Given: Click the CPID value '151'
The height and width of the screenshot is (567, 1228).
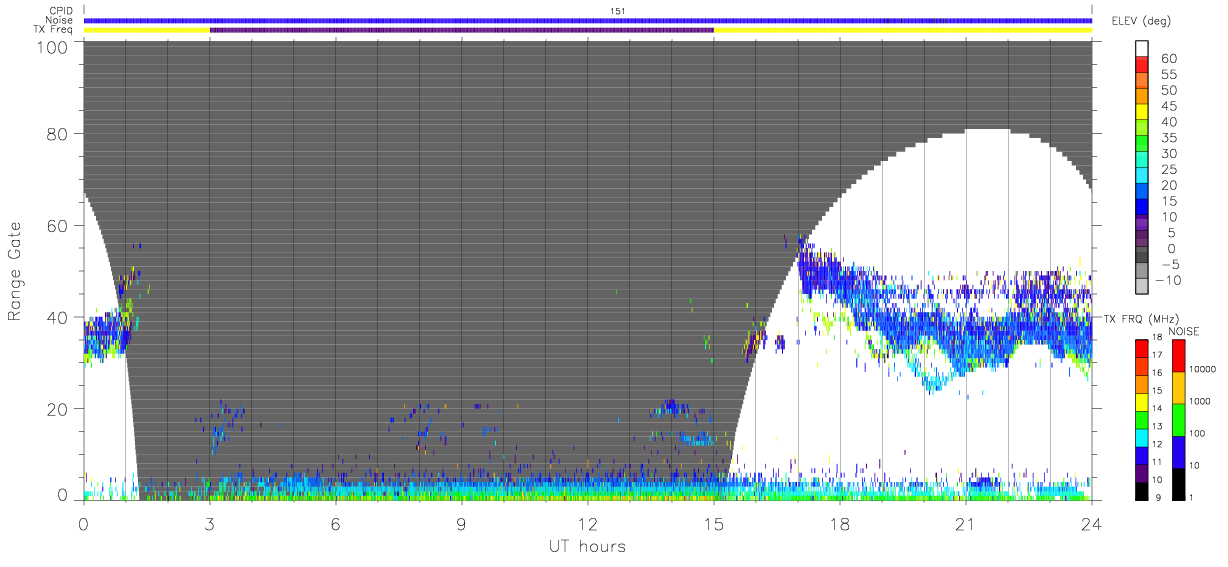Looking at the screenshot, I should [x=619, y=10].
